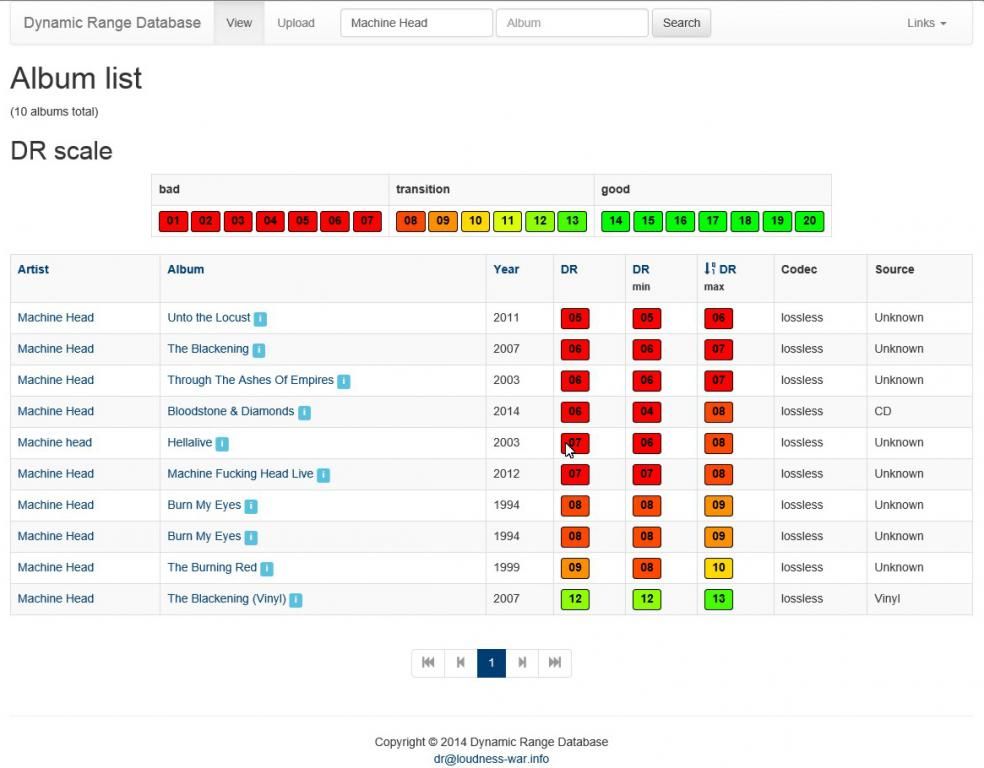Click year 2014 cell
The image size is (984, 768).
pos(506,411)
